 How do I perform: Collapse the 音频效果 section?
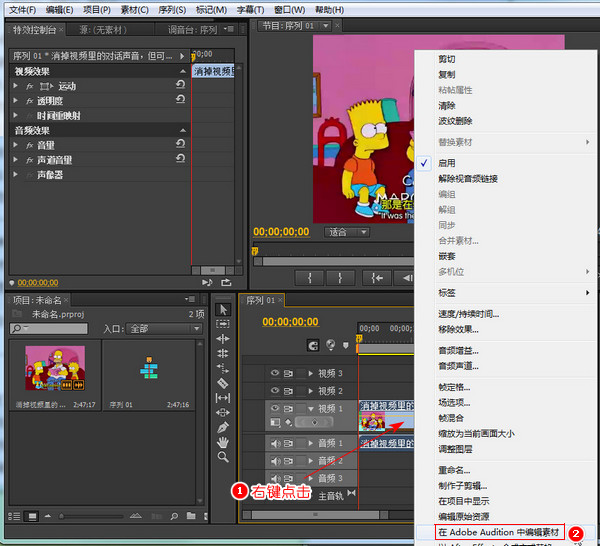(183, 130)
